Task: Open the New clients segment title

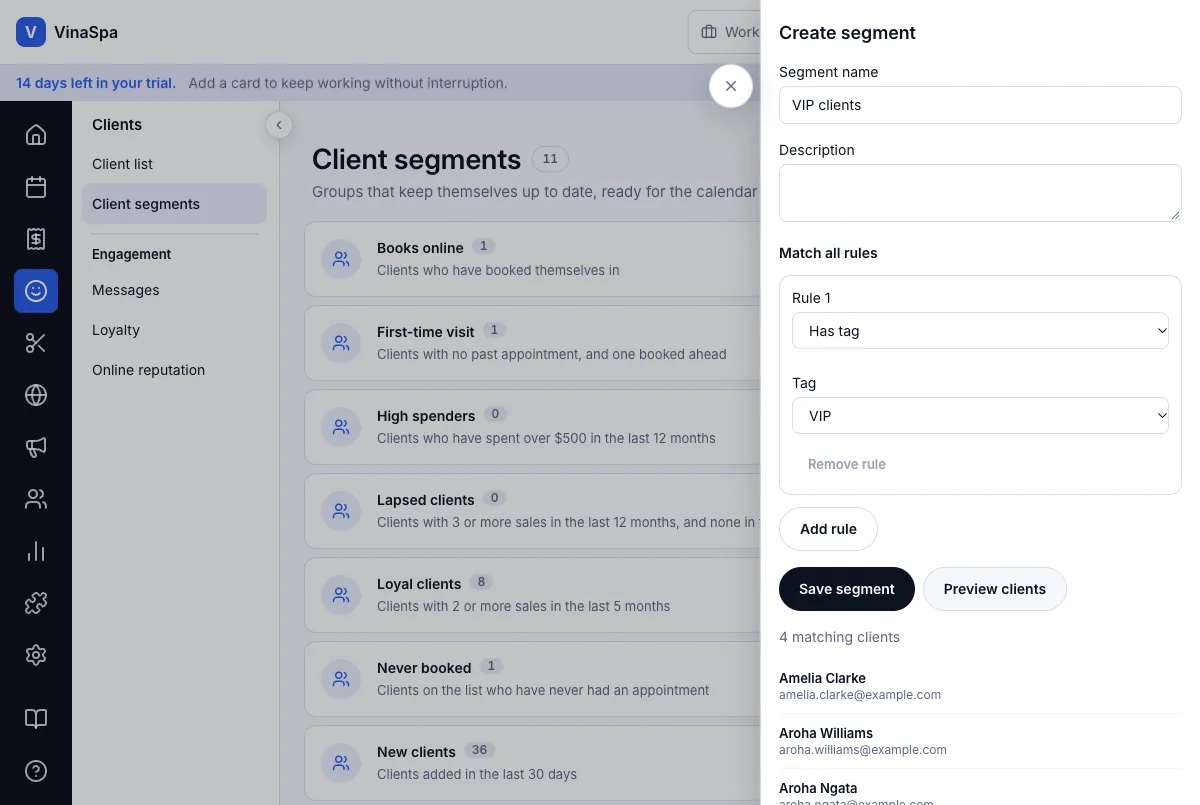Action: pyautogui.click(x=416, y=752)
